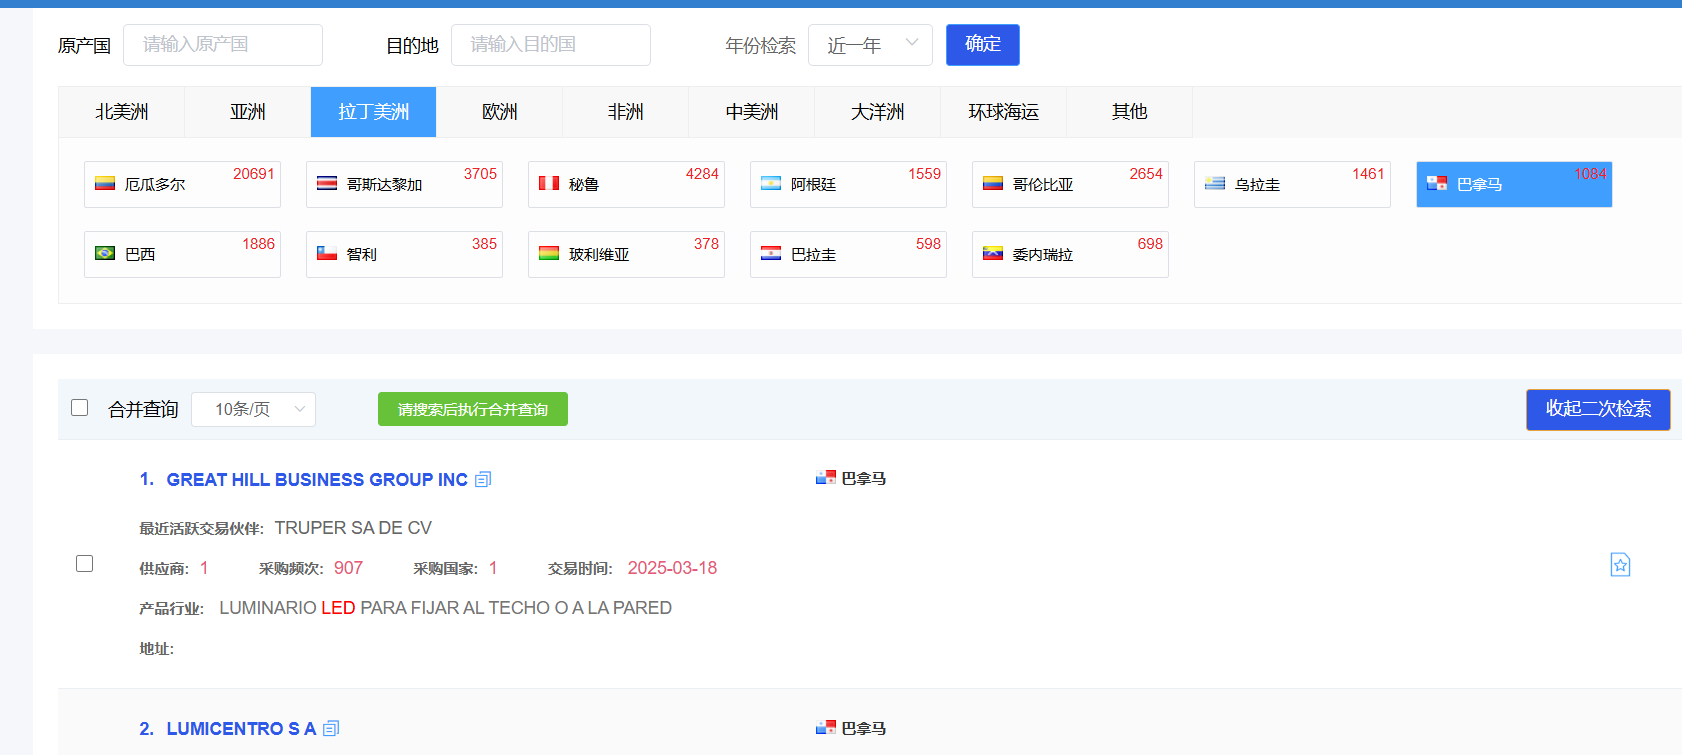Pick the Chile flag country tile
Viewport: 1682px width, 755px height.
[404, 255]
